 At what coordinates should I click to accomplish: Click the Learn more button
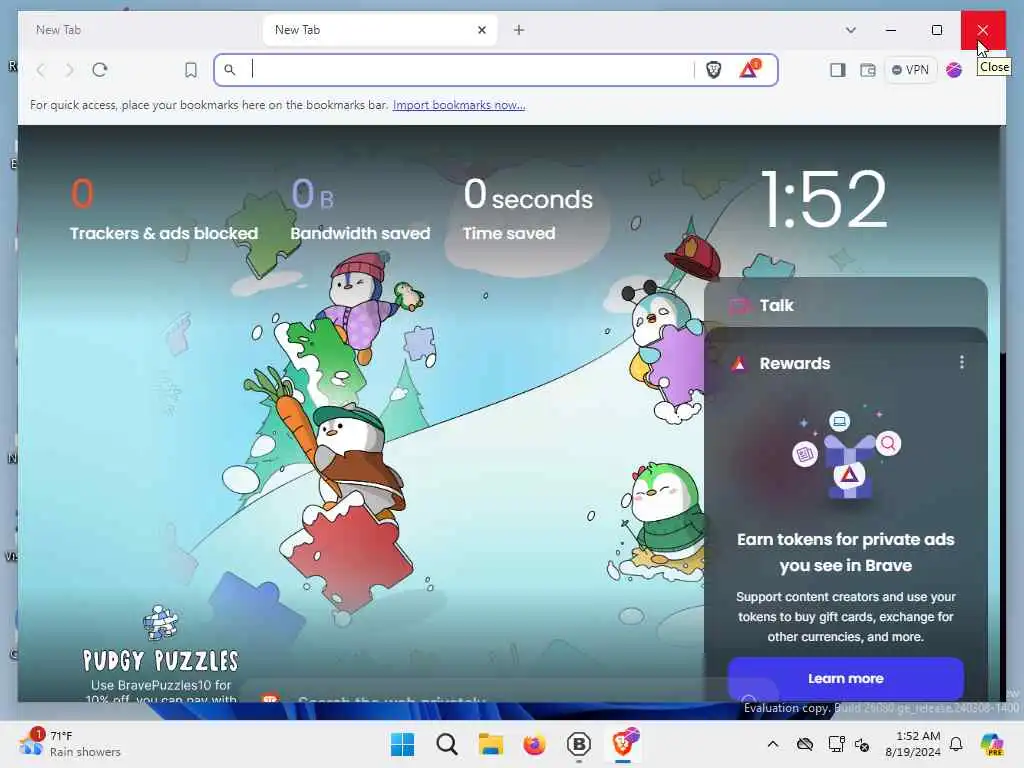pyautogui.click(x=846, y=679)
